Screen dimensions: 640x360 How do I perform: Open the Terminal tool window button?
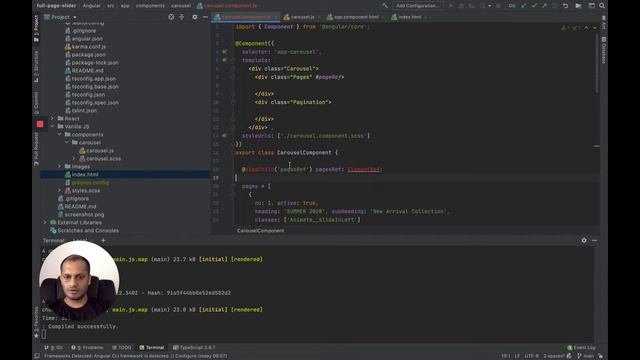(x=151, y=348)
